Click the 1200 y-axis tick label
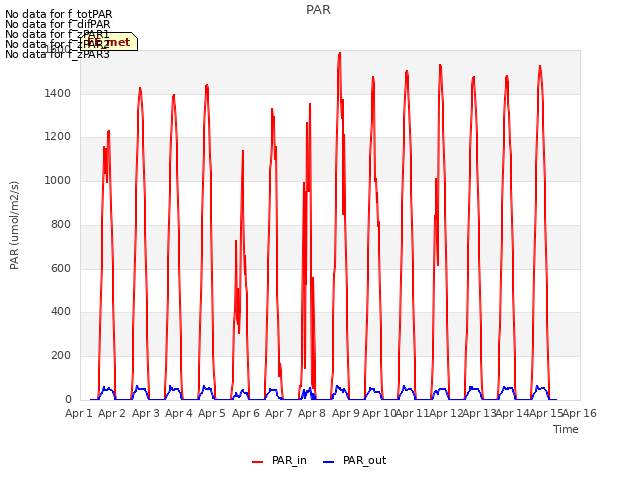The image size is (640, 480). 58,137
